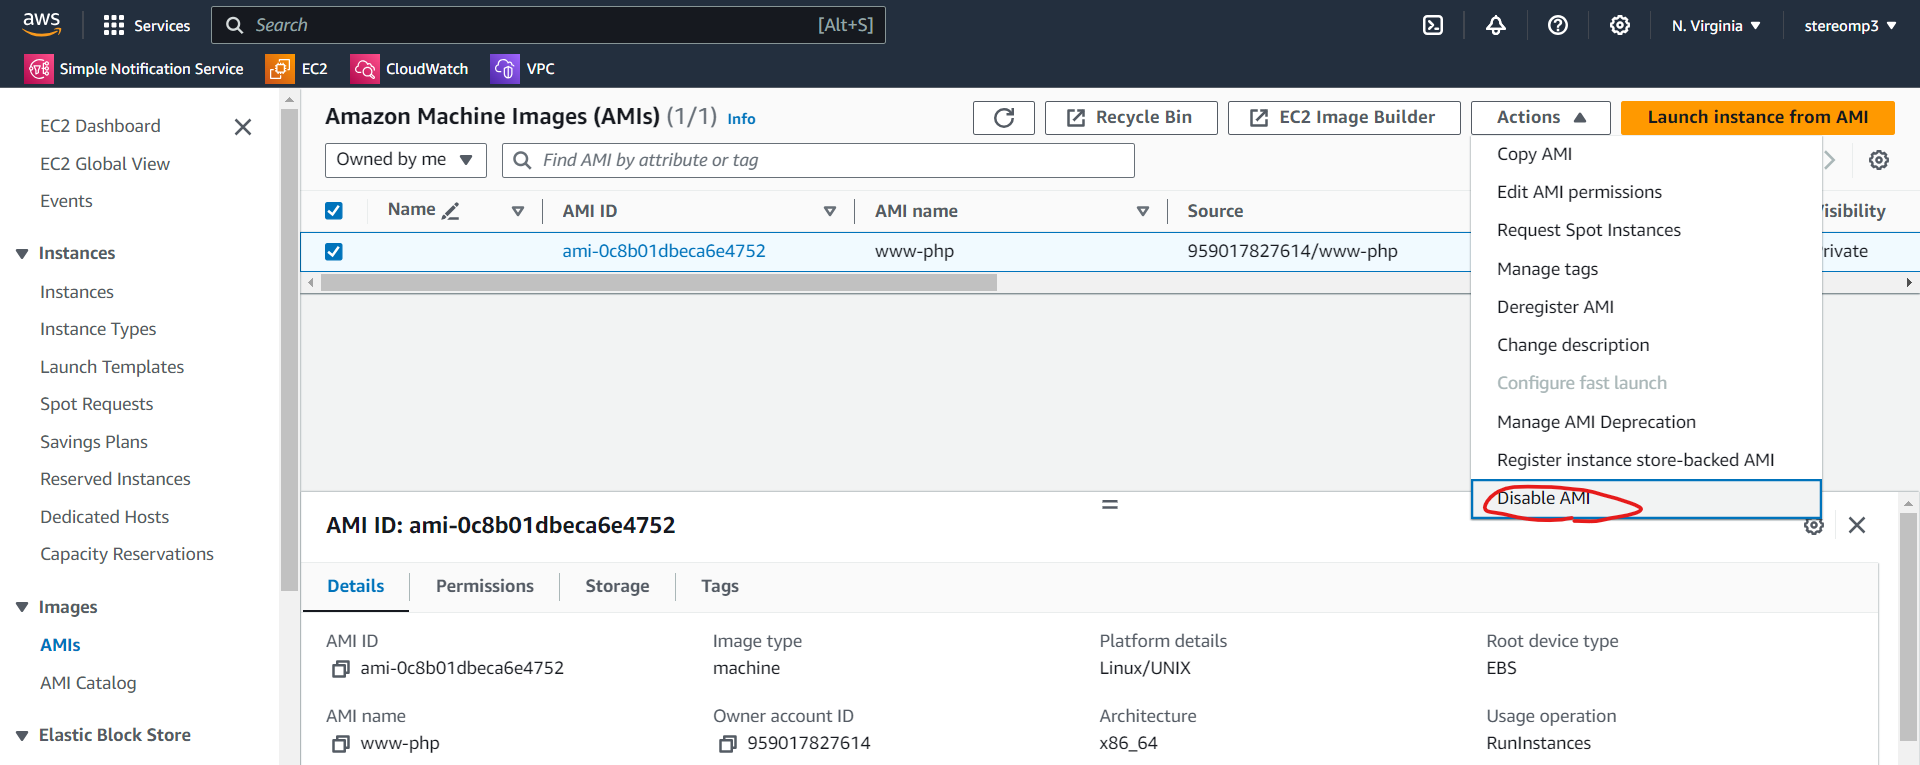1920x765 pixels.
Task: Open the table preferences gear
Action: 1879,160
